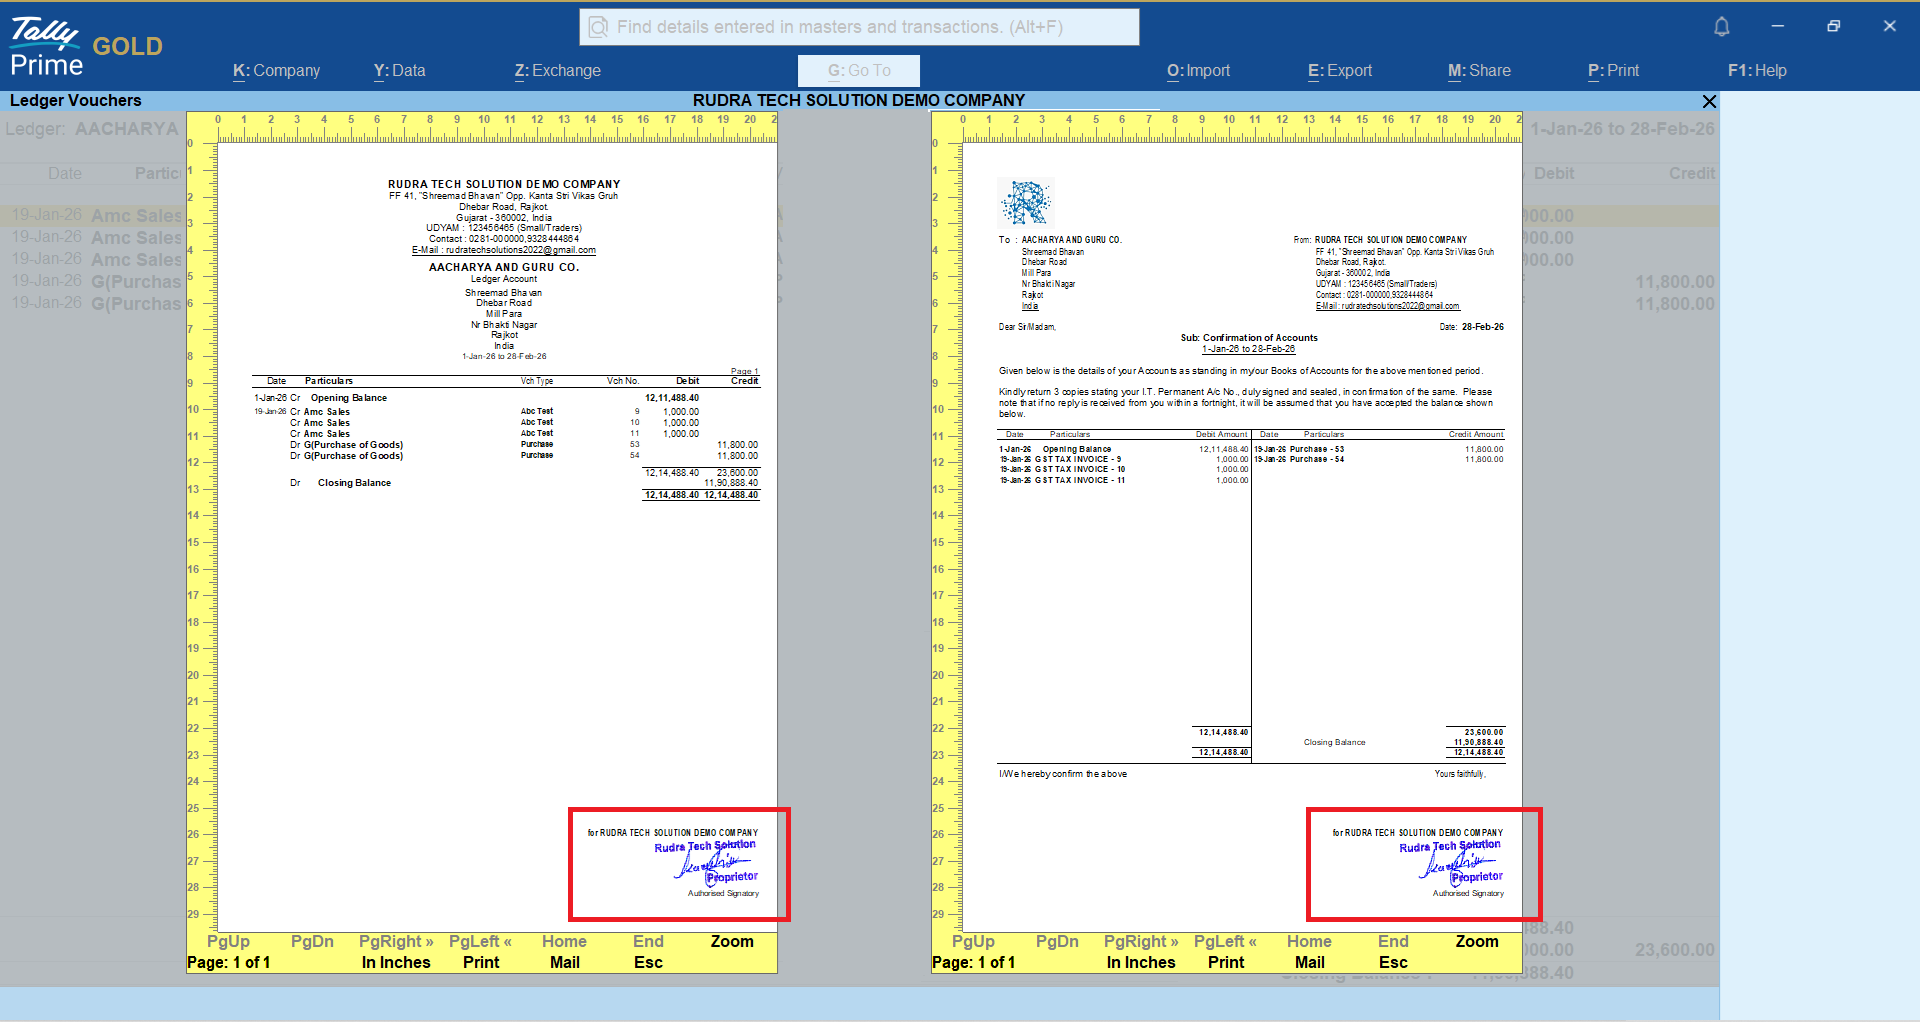Screen dimensions: 1920x1022
Task: Close the Ledger Vouchers report
Action: pyautogui.click(x=1709, y=101)
